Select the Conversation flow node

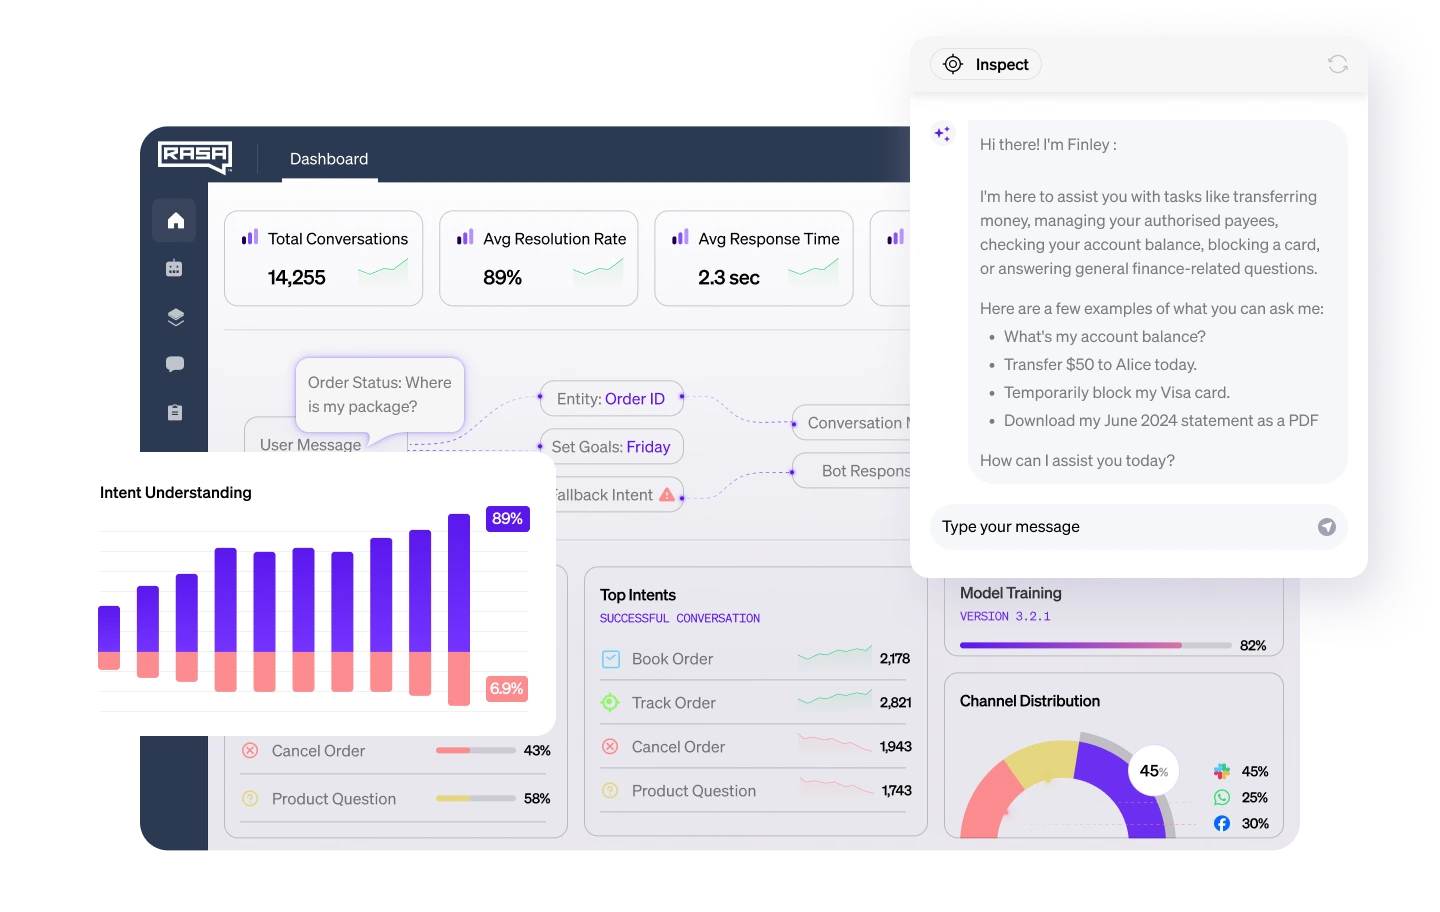(852, 423)
